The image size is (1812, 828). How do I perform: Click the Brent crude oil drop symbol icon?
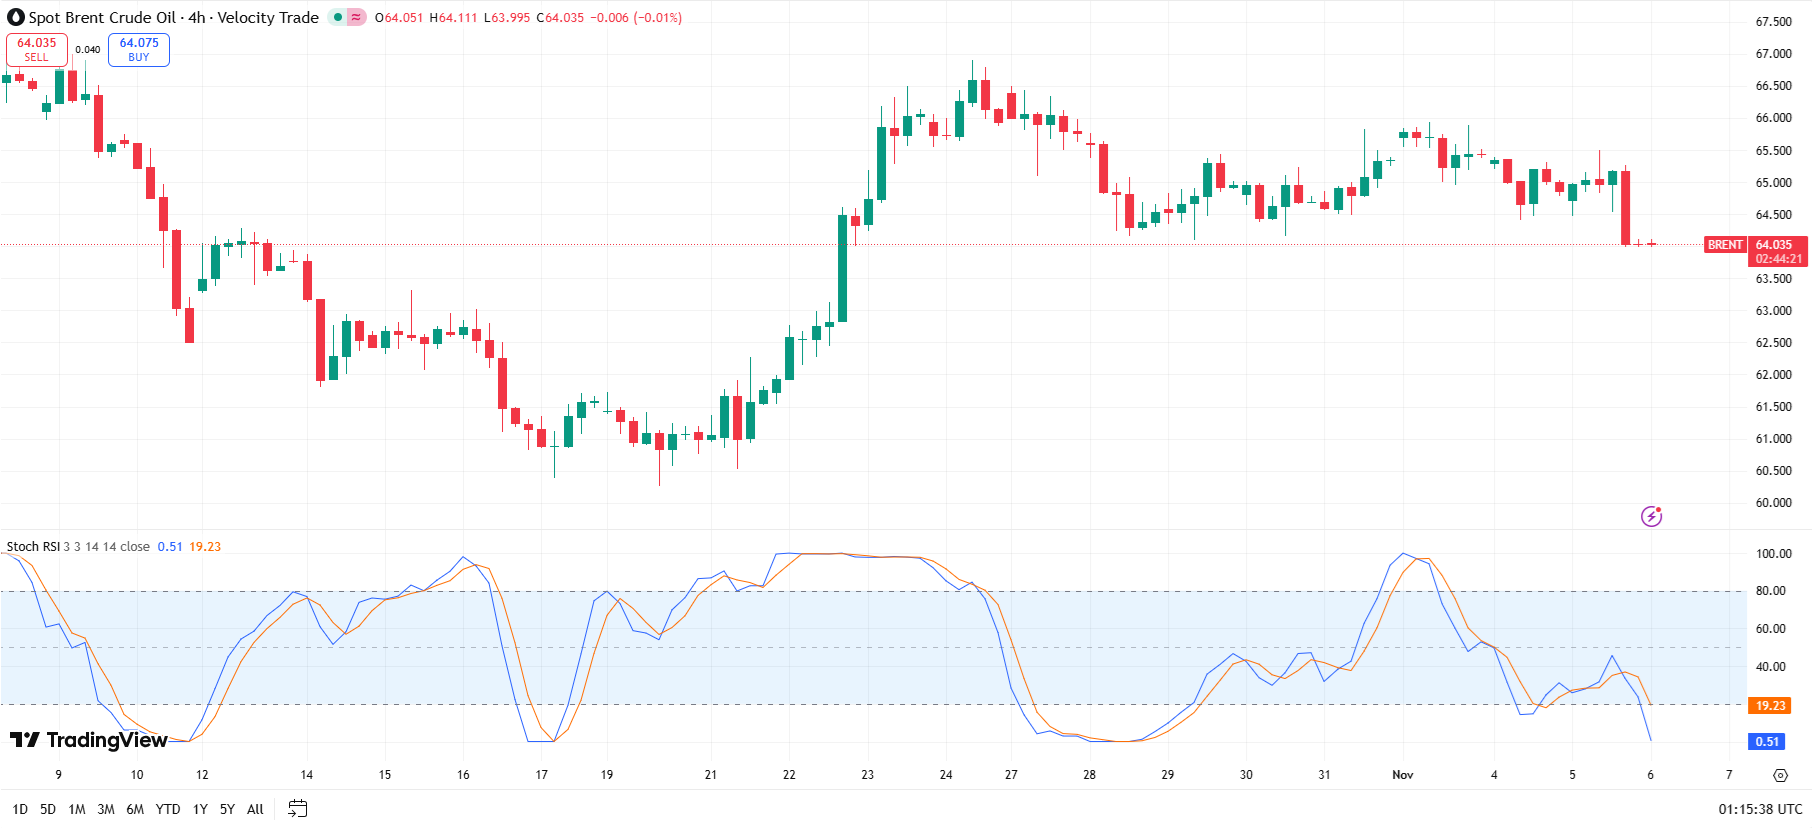pos(15,17)
